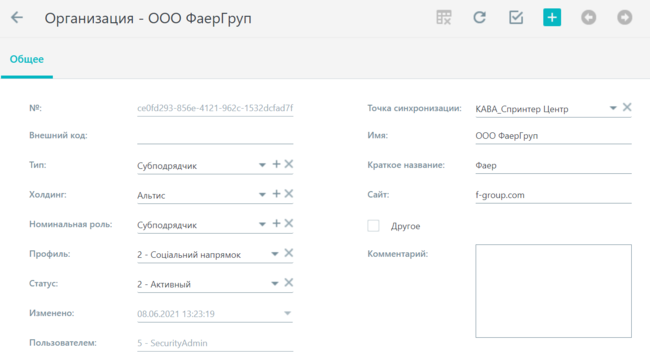The image size is (650, 360).
Task: Click the teal plus add button
Action: point(552,17)
